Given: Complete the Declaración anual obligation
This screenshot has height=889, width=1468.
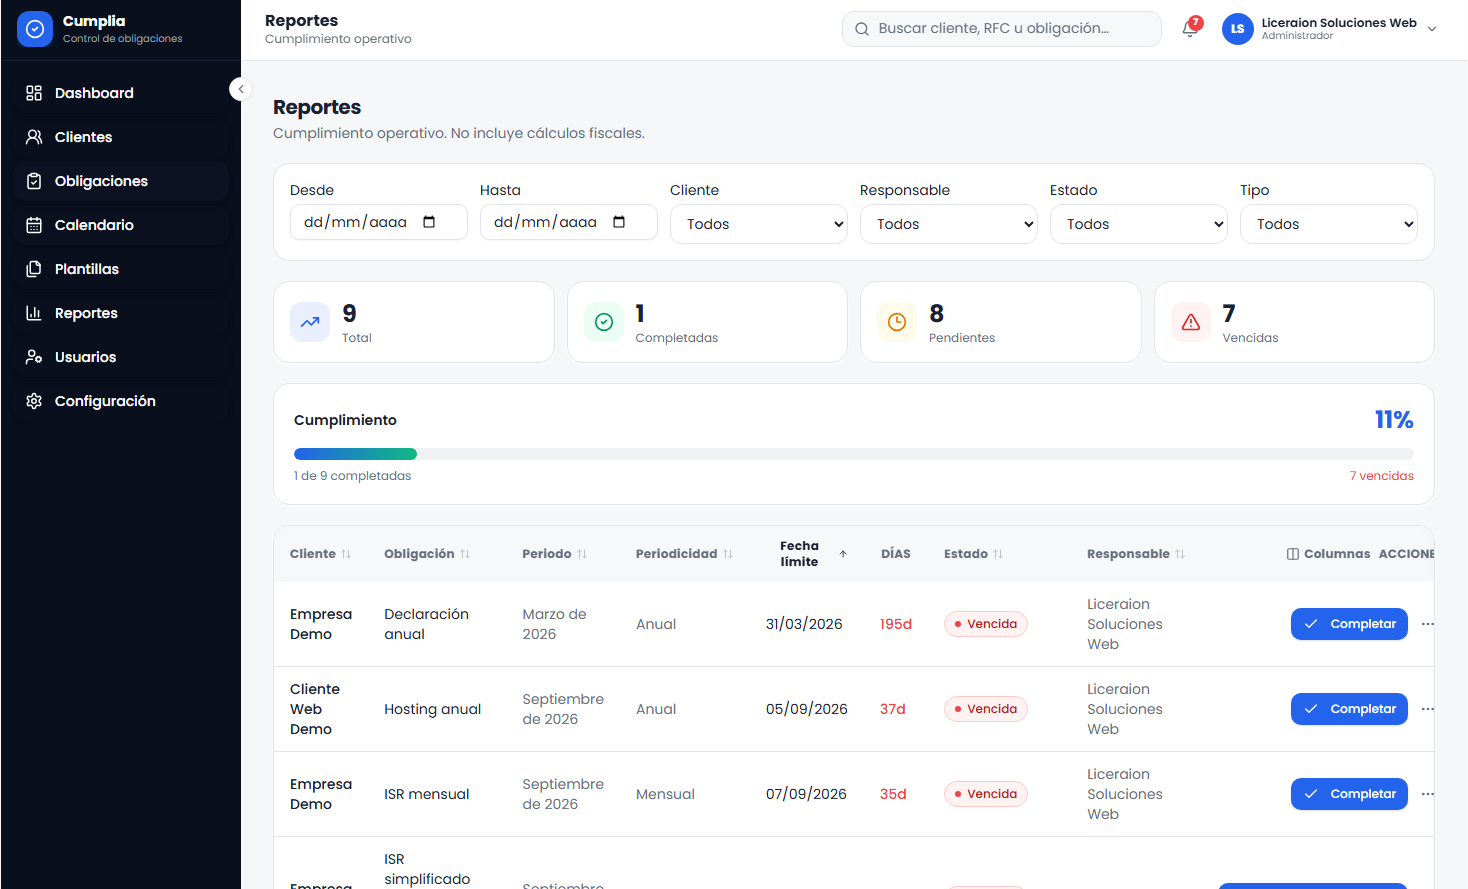Looking at the screenshot, I should click(x=1349, y=624).
